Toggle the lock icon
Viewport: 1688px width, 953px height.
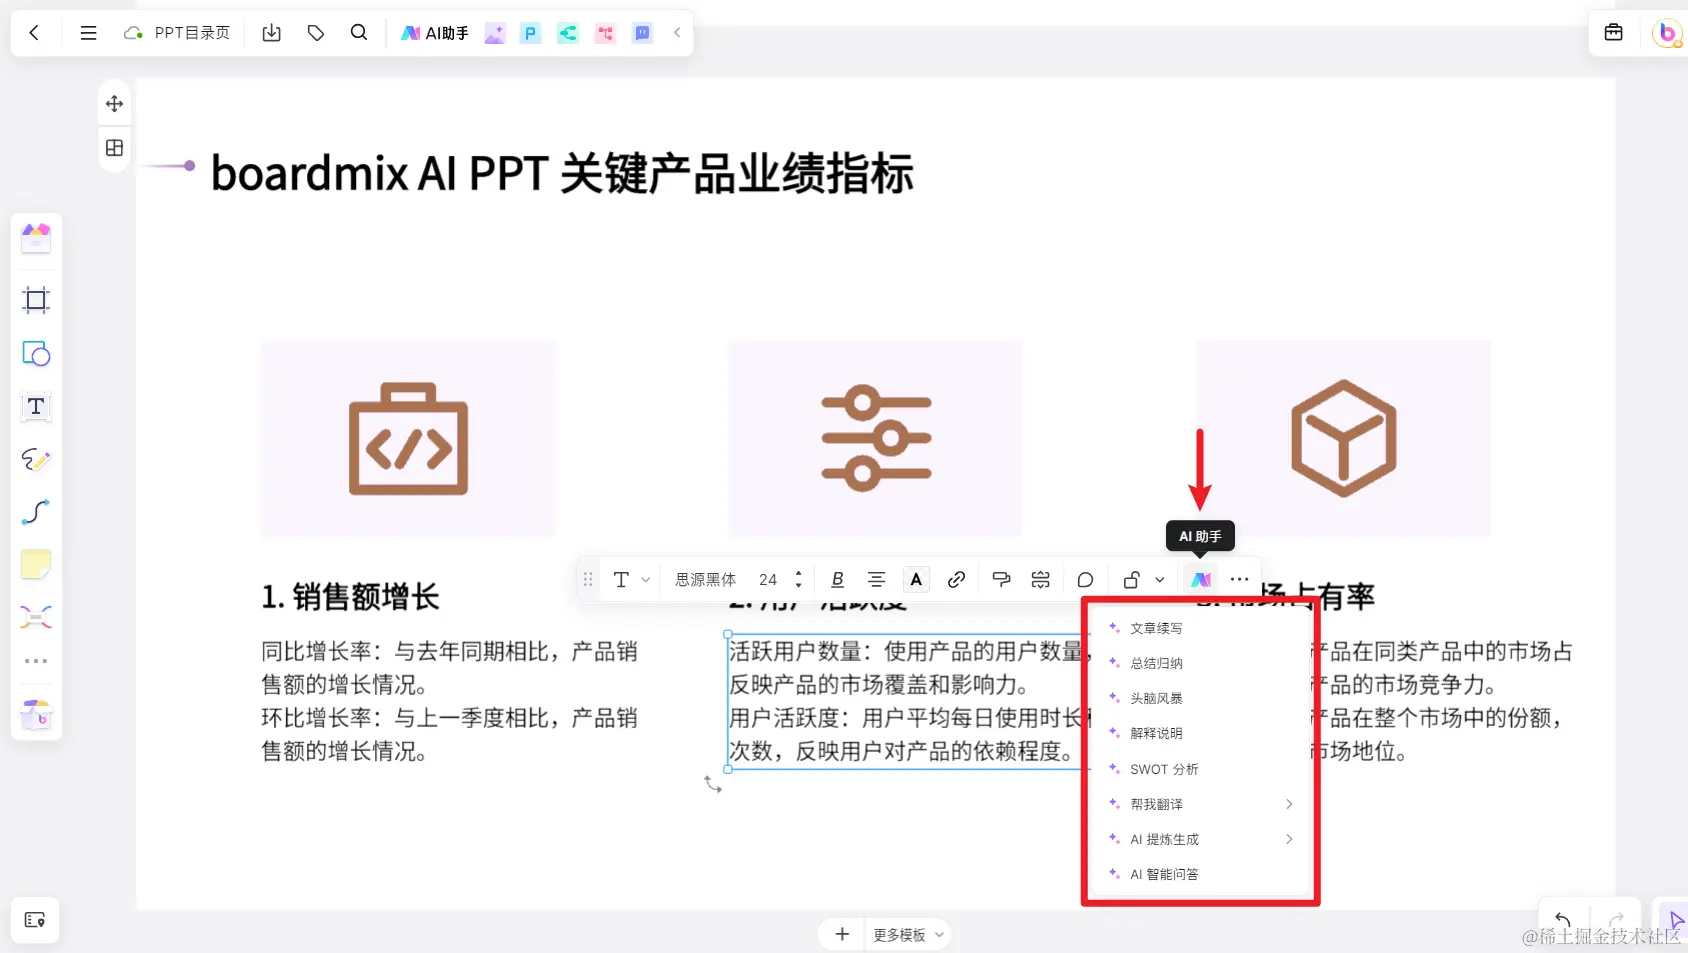point(1131,579)
